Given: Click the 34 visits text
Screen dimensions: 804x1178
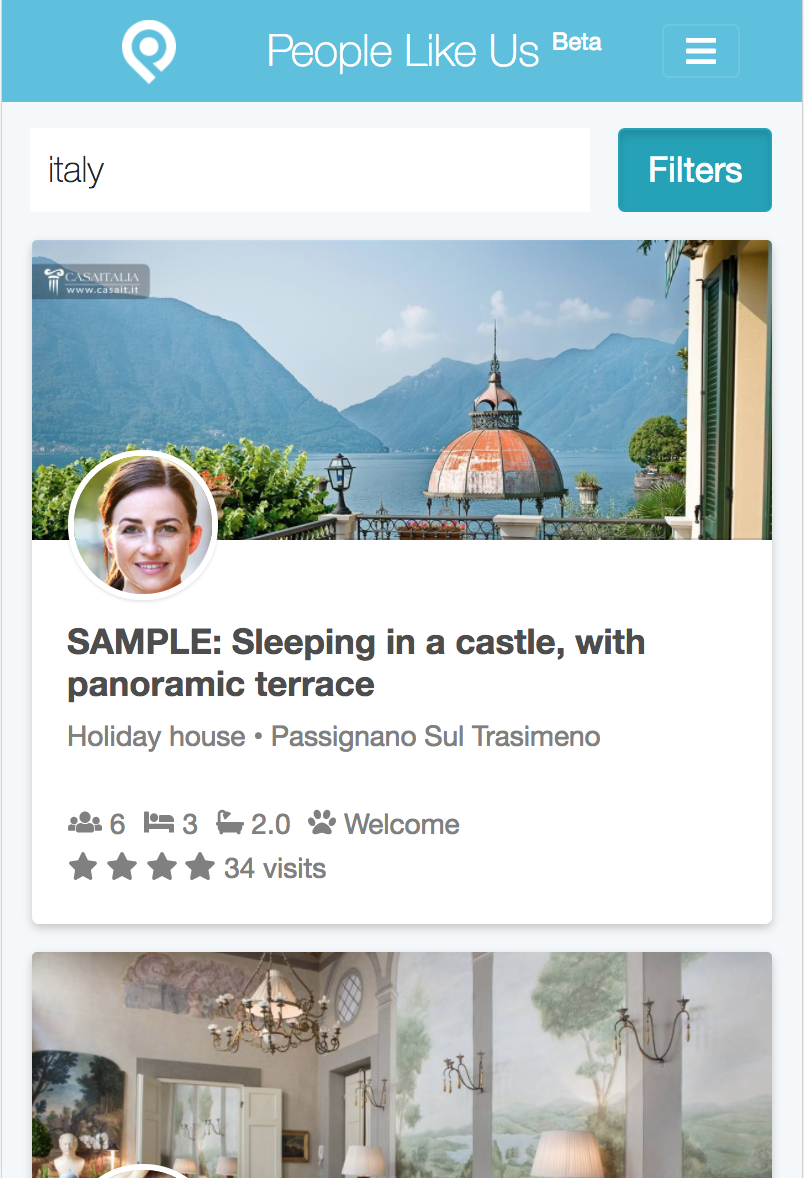Looking at the screenshot, I should point(275,868).
